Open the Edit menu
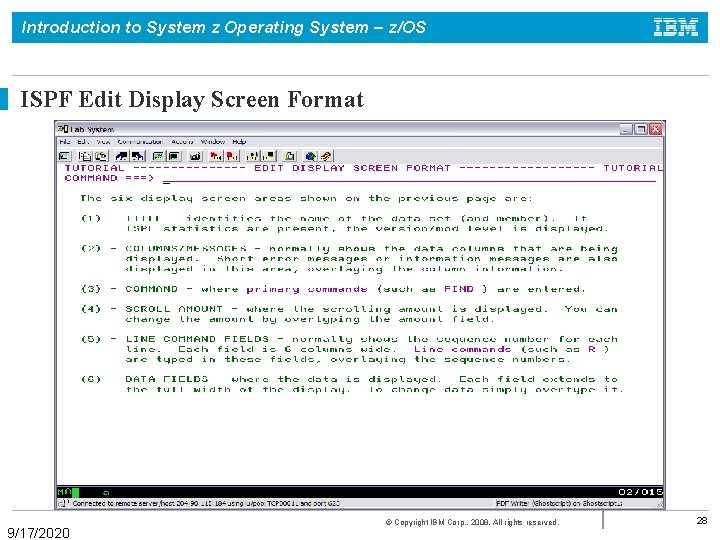Screen dimensions: 720x540 coord(83,142)
